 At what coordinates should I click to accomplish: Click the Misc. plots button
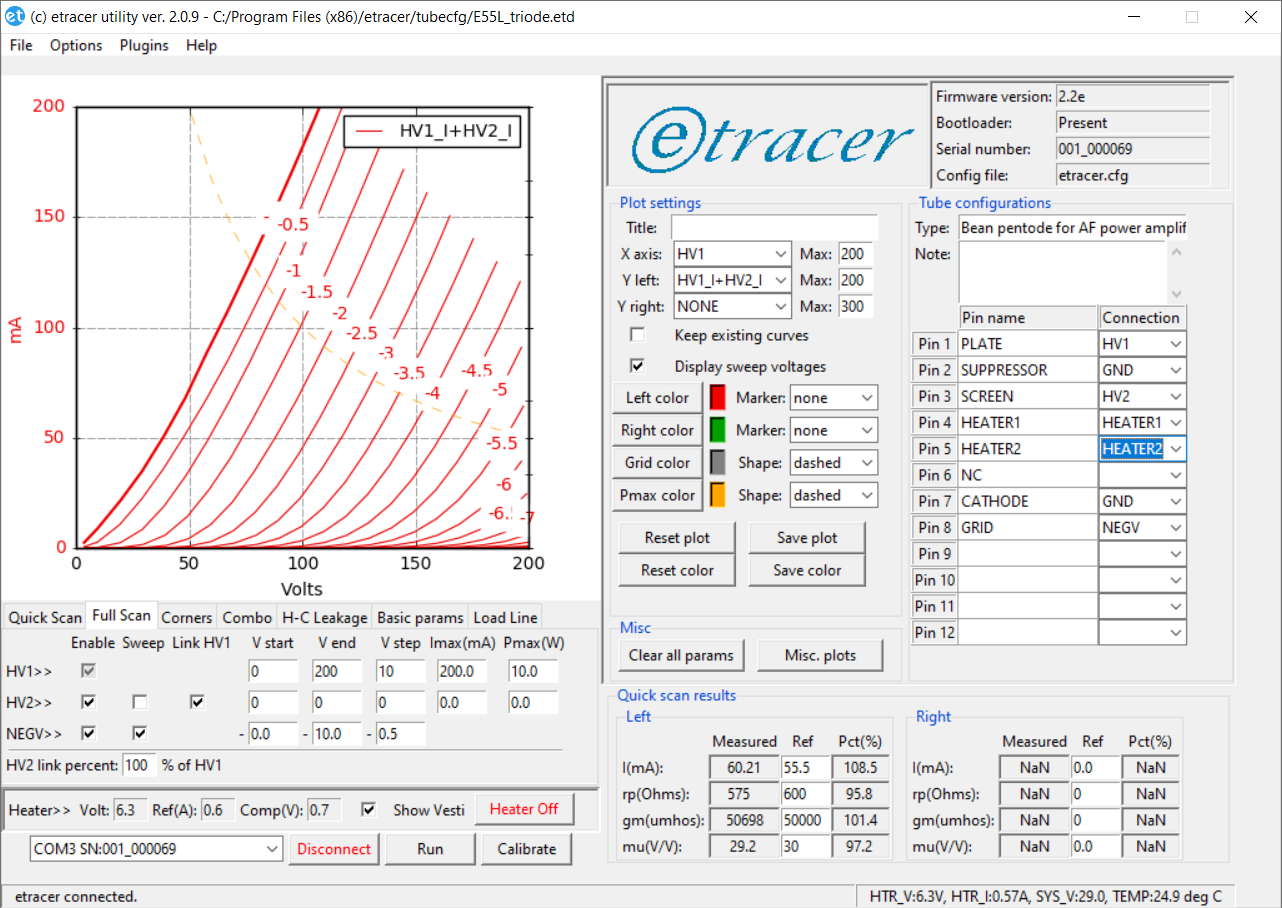pos(820,655)
